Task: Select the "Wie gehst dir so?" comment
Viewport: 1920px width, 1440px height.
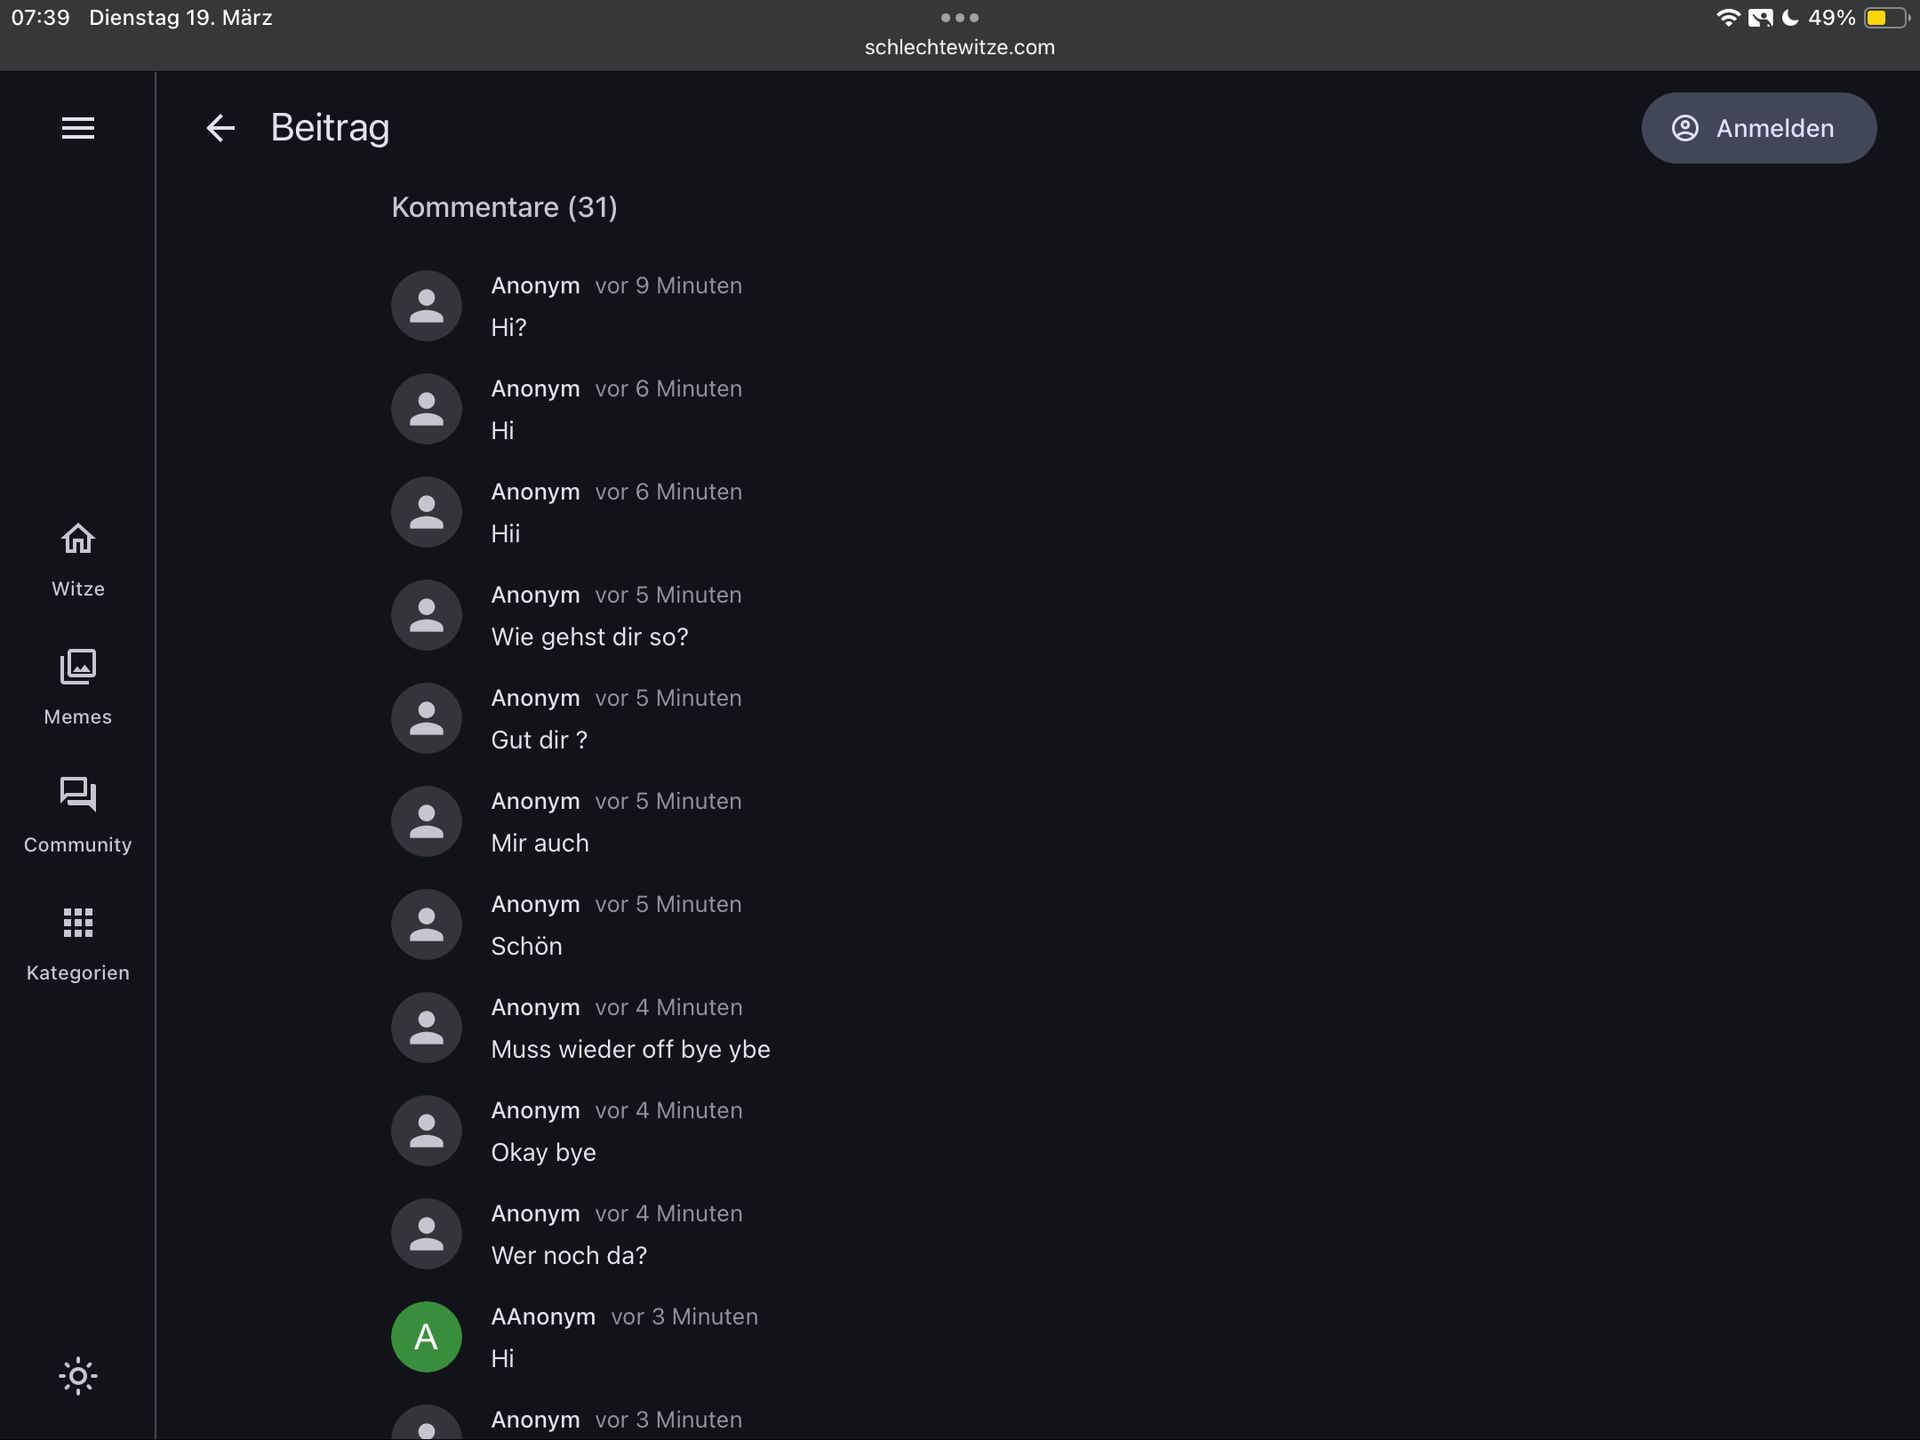Action: click(x=589, y=637)
